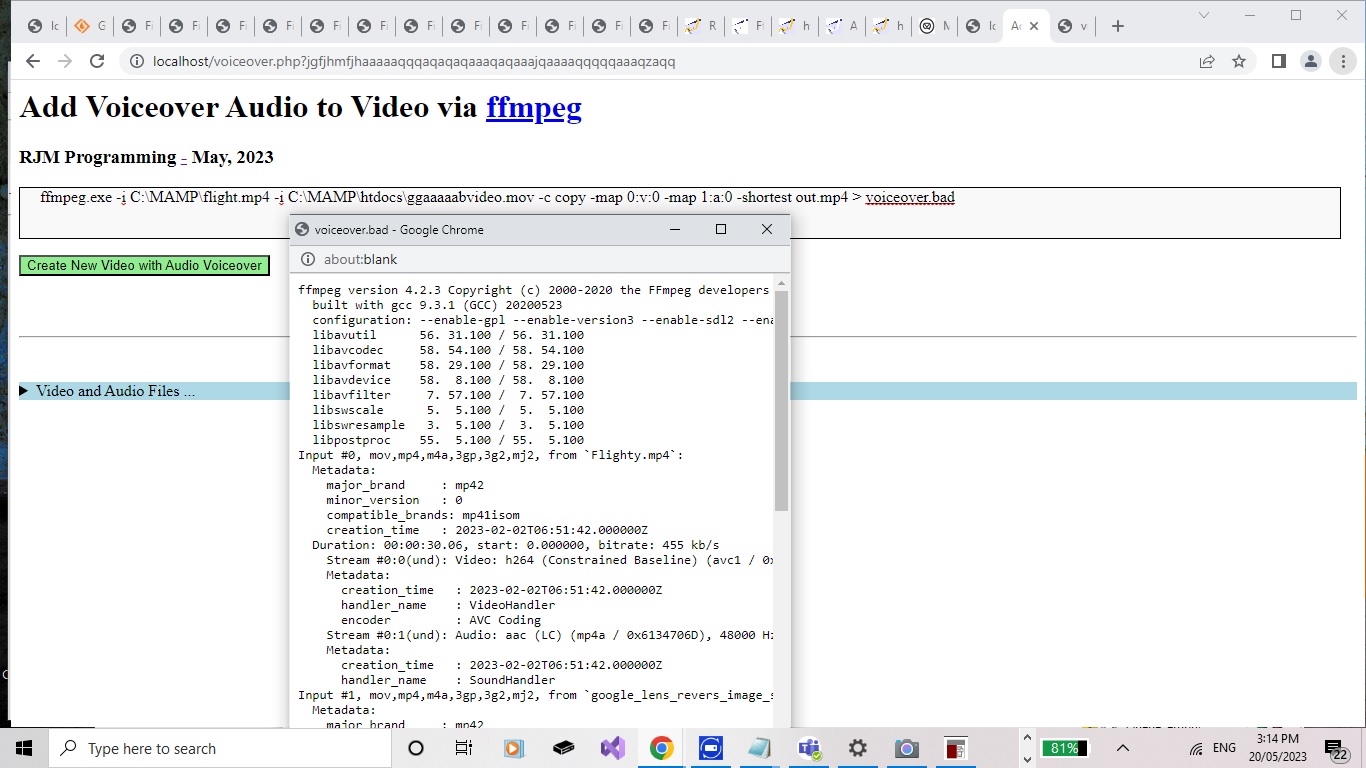Screen dimensions: 1366x768
Task: Open Chrome side panel
Action: point(1278,61)
